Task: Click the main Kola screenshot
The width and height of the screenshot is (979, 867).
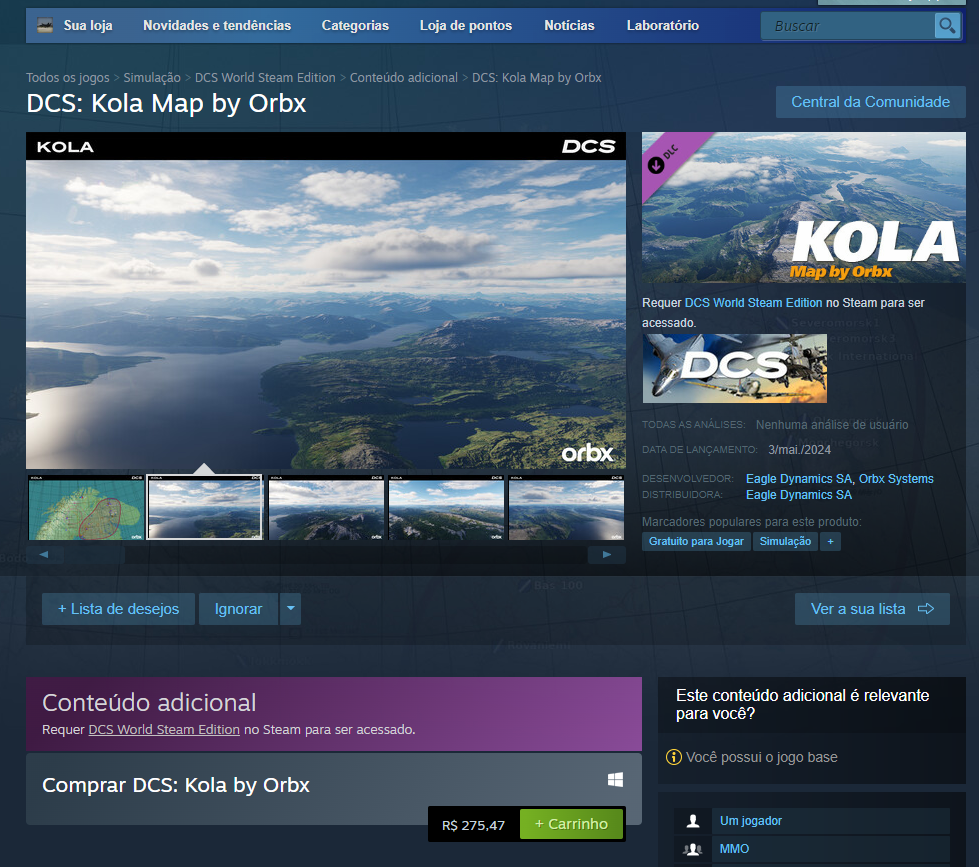Action: point(326,300)
